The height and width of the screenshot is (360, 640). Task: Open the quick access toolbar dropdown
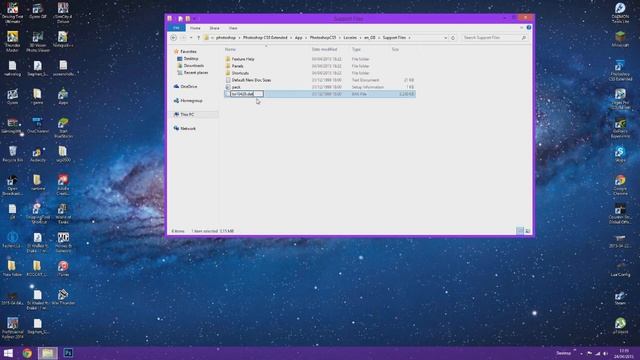pos(195,19)
